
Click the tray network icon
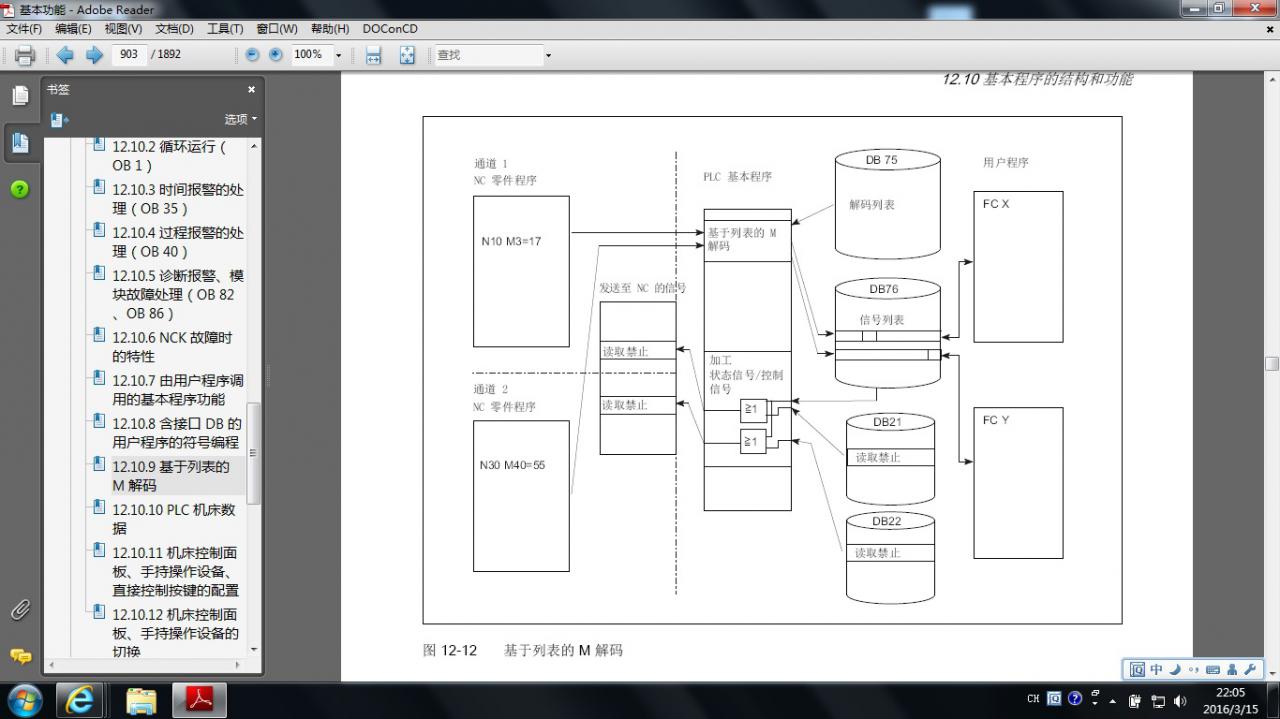[x=1158, y=701]
